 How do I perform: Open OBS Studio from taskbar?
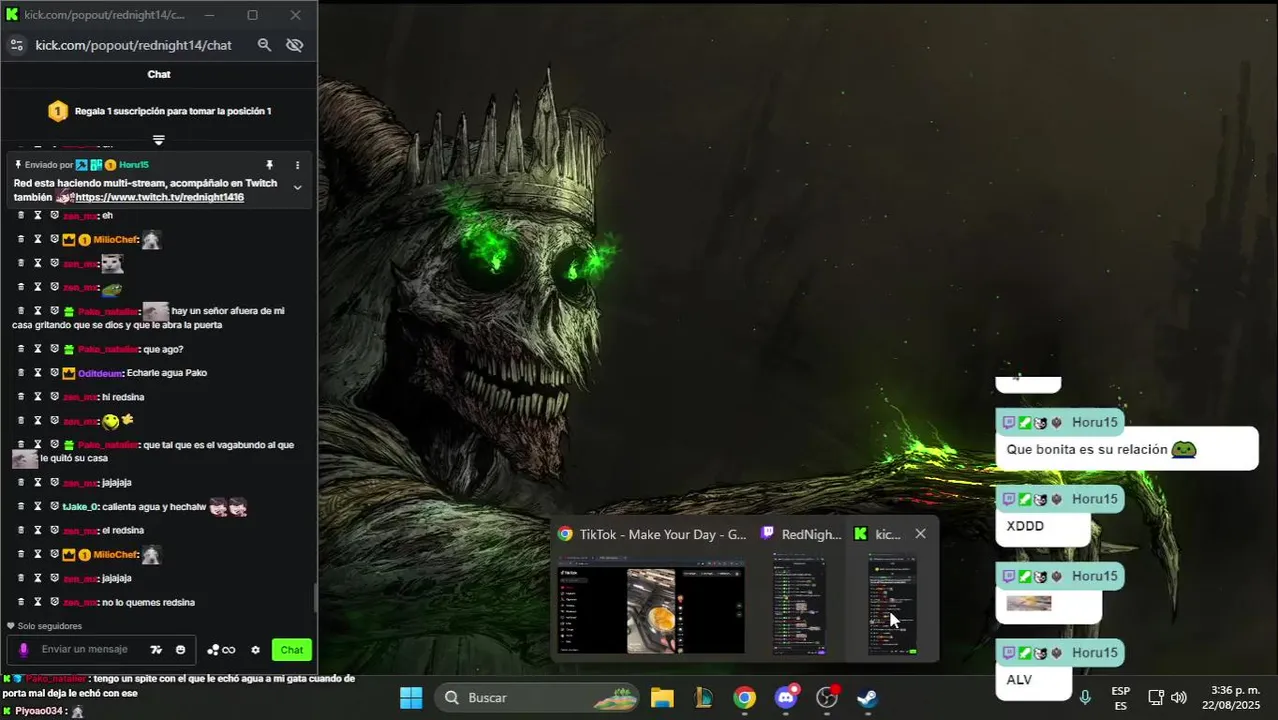827,697
